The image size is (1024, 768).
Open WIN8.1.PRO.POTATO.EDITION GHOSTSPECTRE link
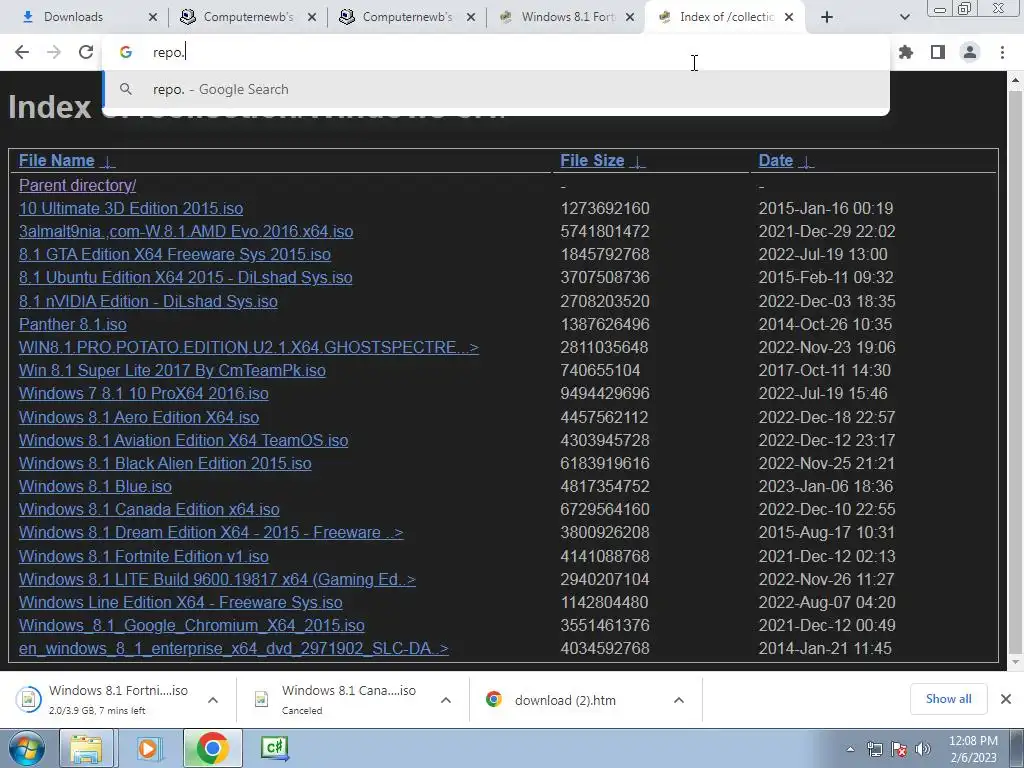[x=249, y=347]
